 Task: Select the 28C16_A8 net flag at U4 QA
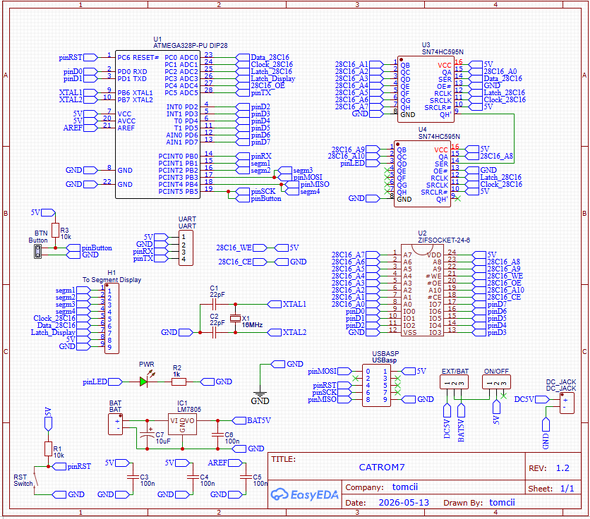[x=489, y=156]
